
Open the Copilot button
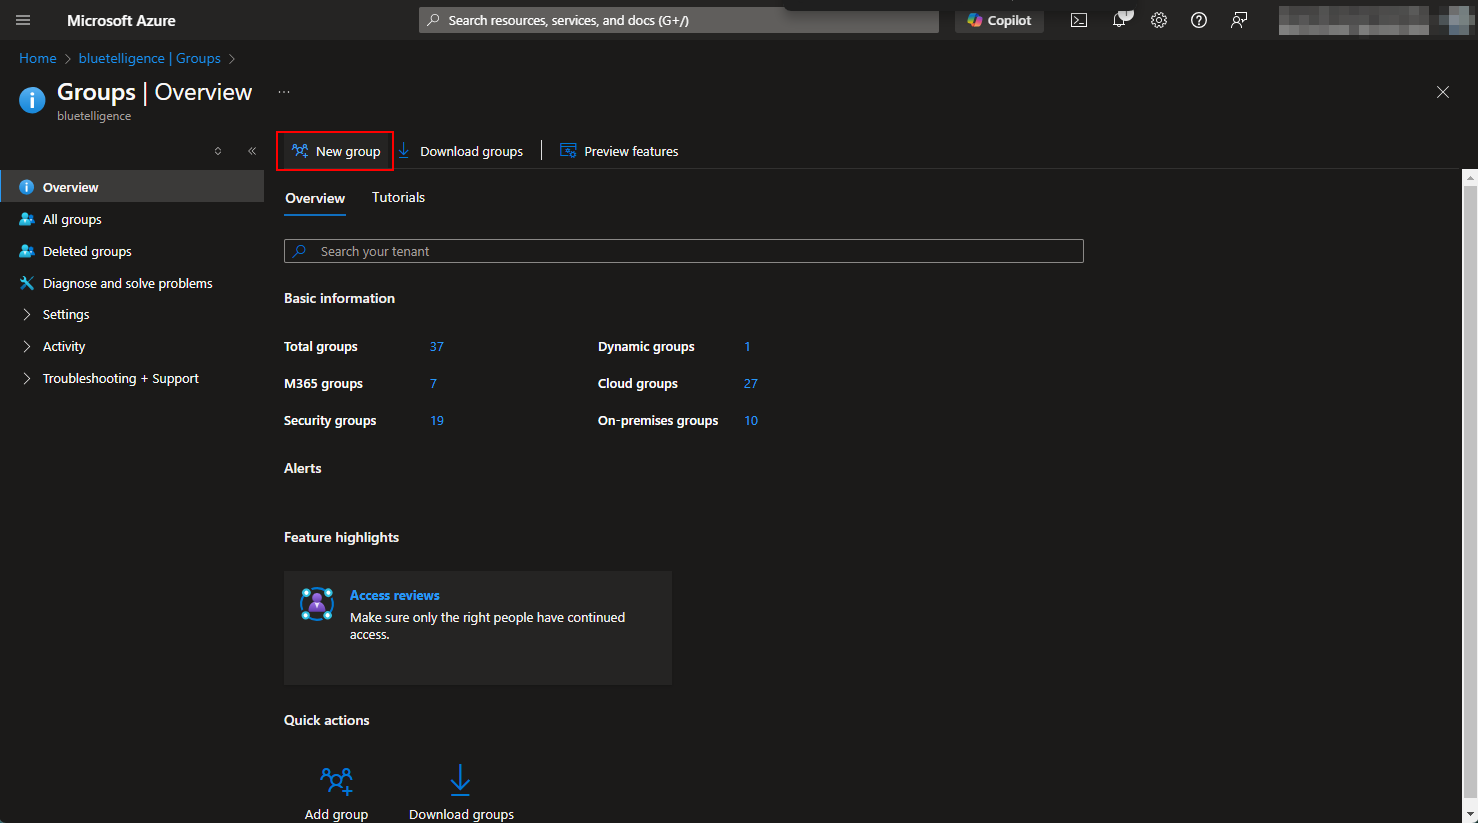(x=999, y=20)
